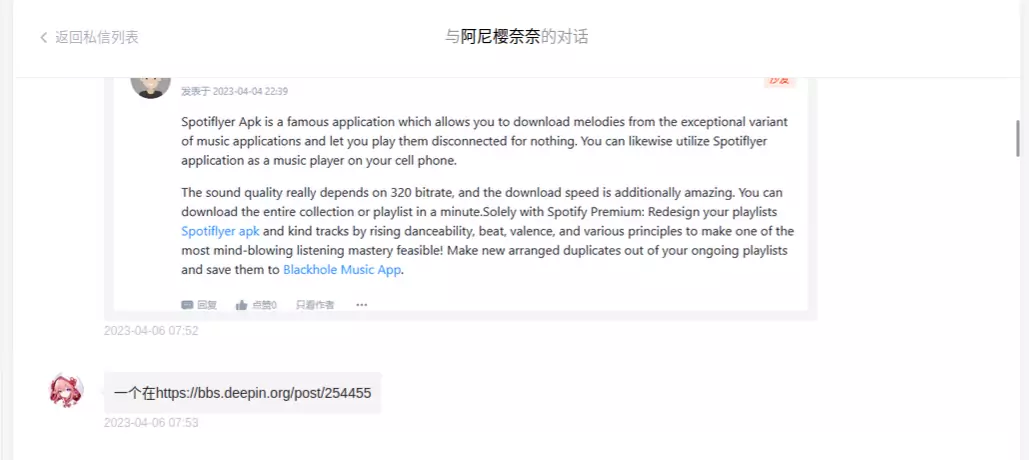
Task: Click the back chevron arrow icon
Action: pos(43,37)
